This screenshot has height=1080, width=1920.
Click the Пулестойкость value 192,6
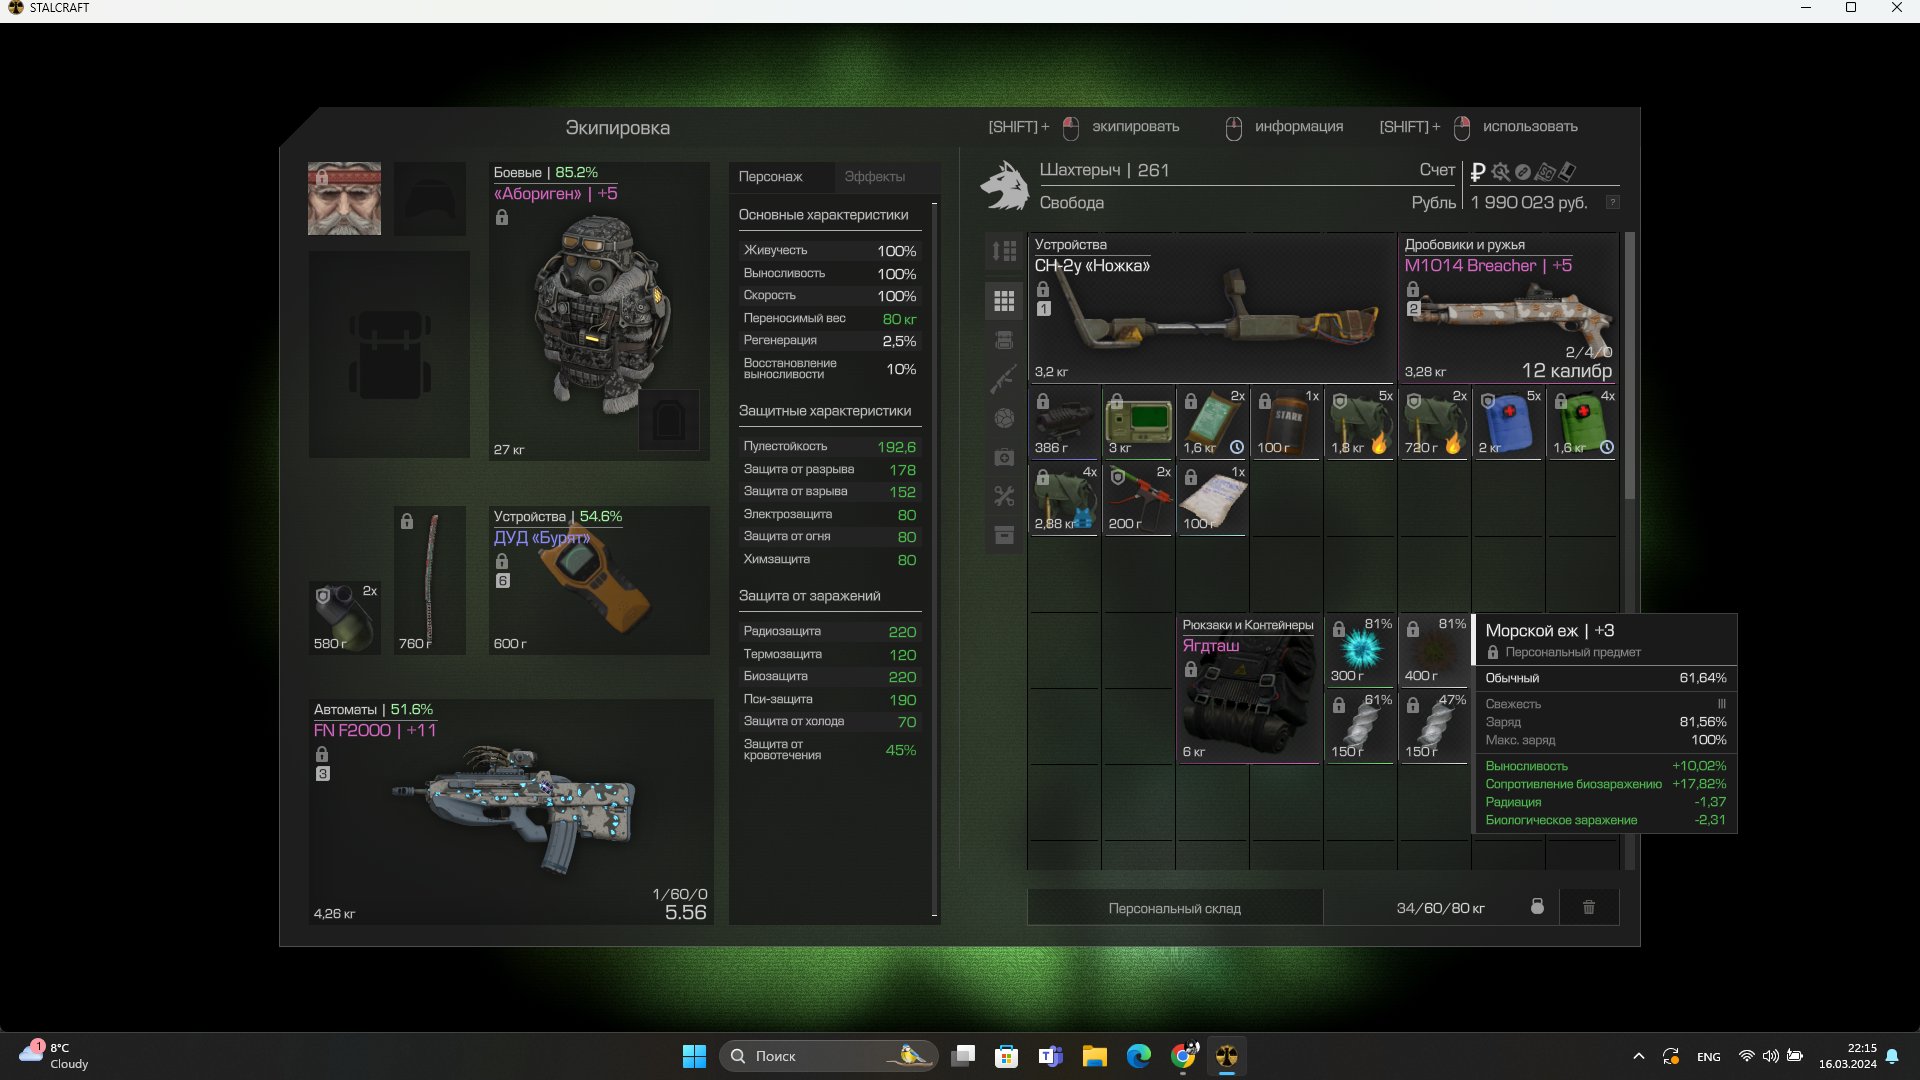point(896,447)
